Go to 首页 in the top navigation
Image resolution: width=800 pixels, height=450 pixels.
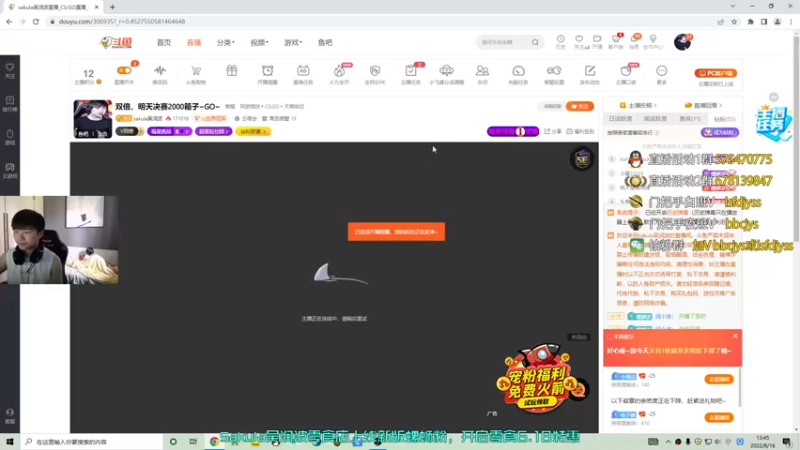tap(164, 42)
